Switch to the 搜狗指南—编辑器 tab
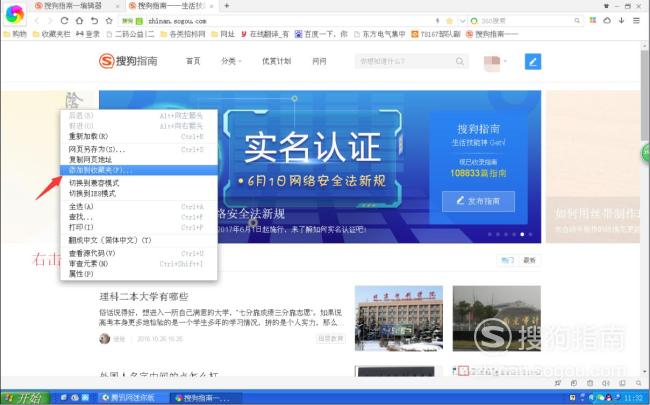This screenshot has width=650, height=405. [x=77, y=6]
